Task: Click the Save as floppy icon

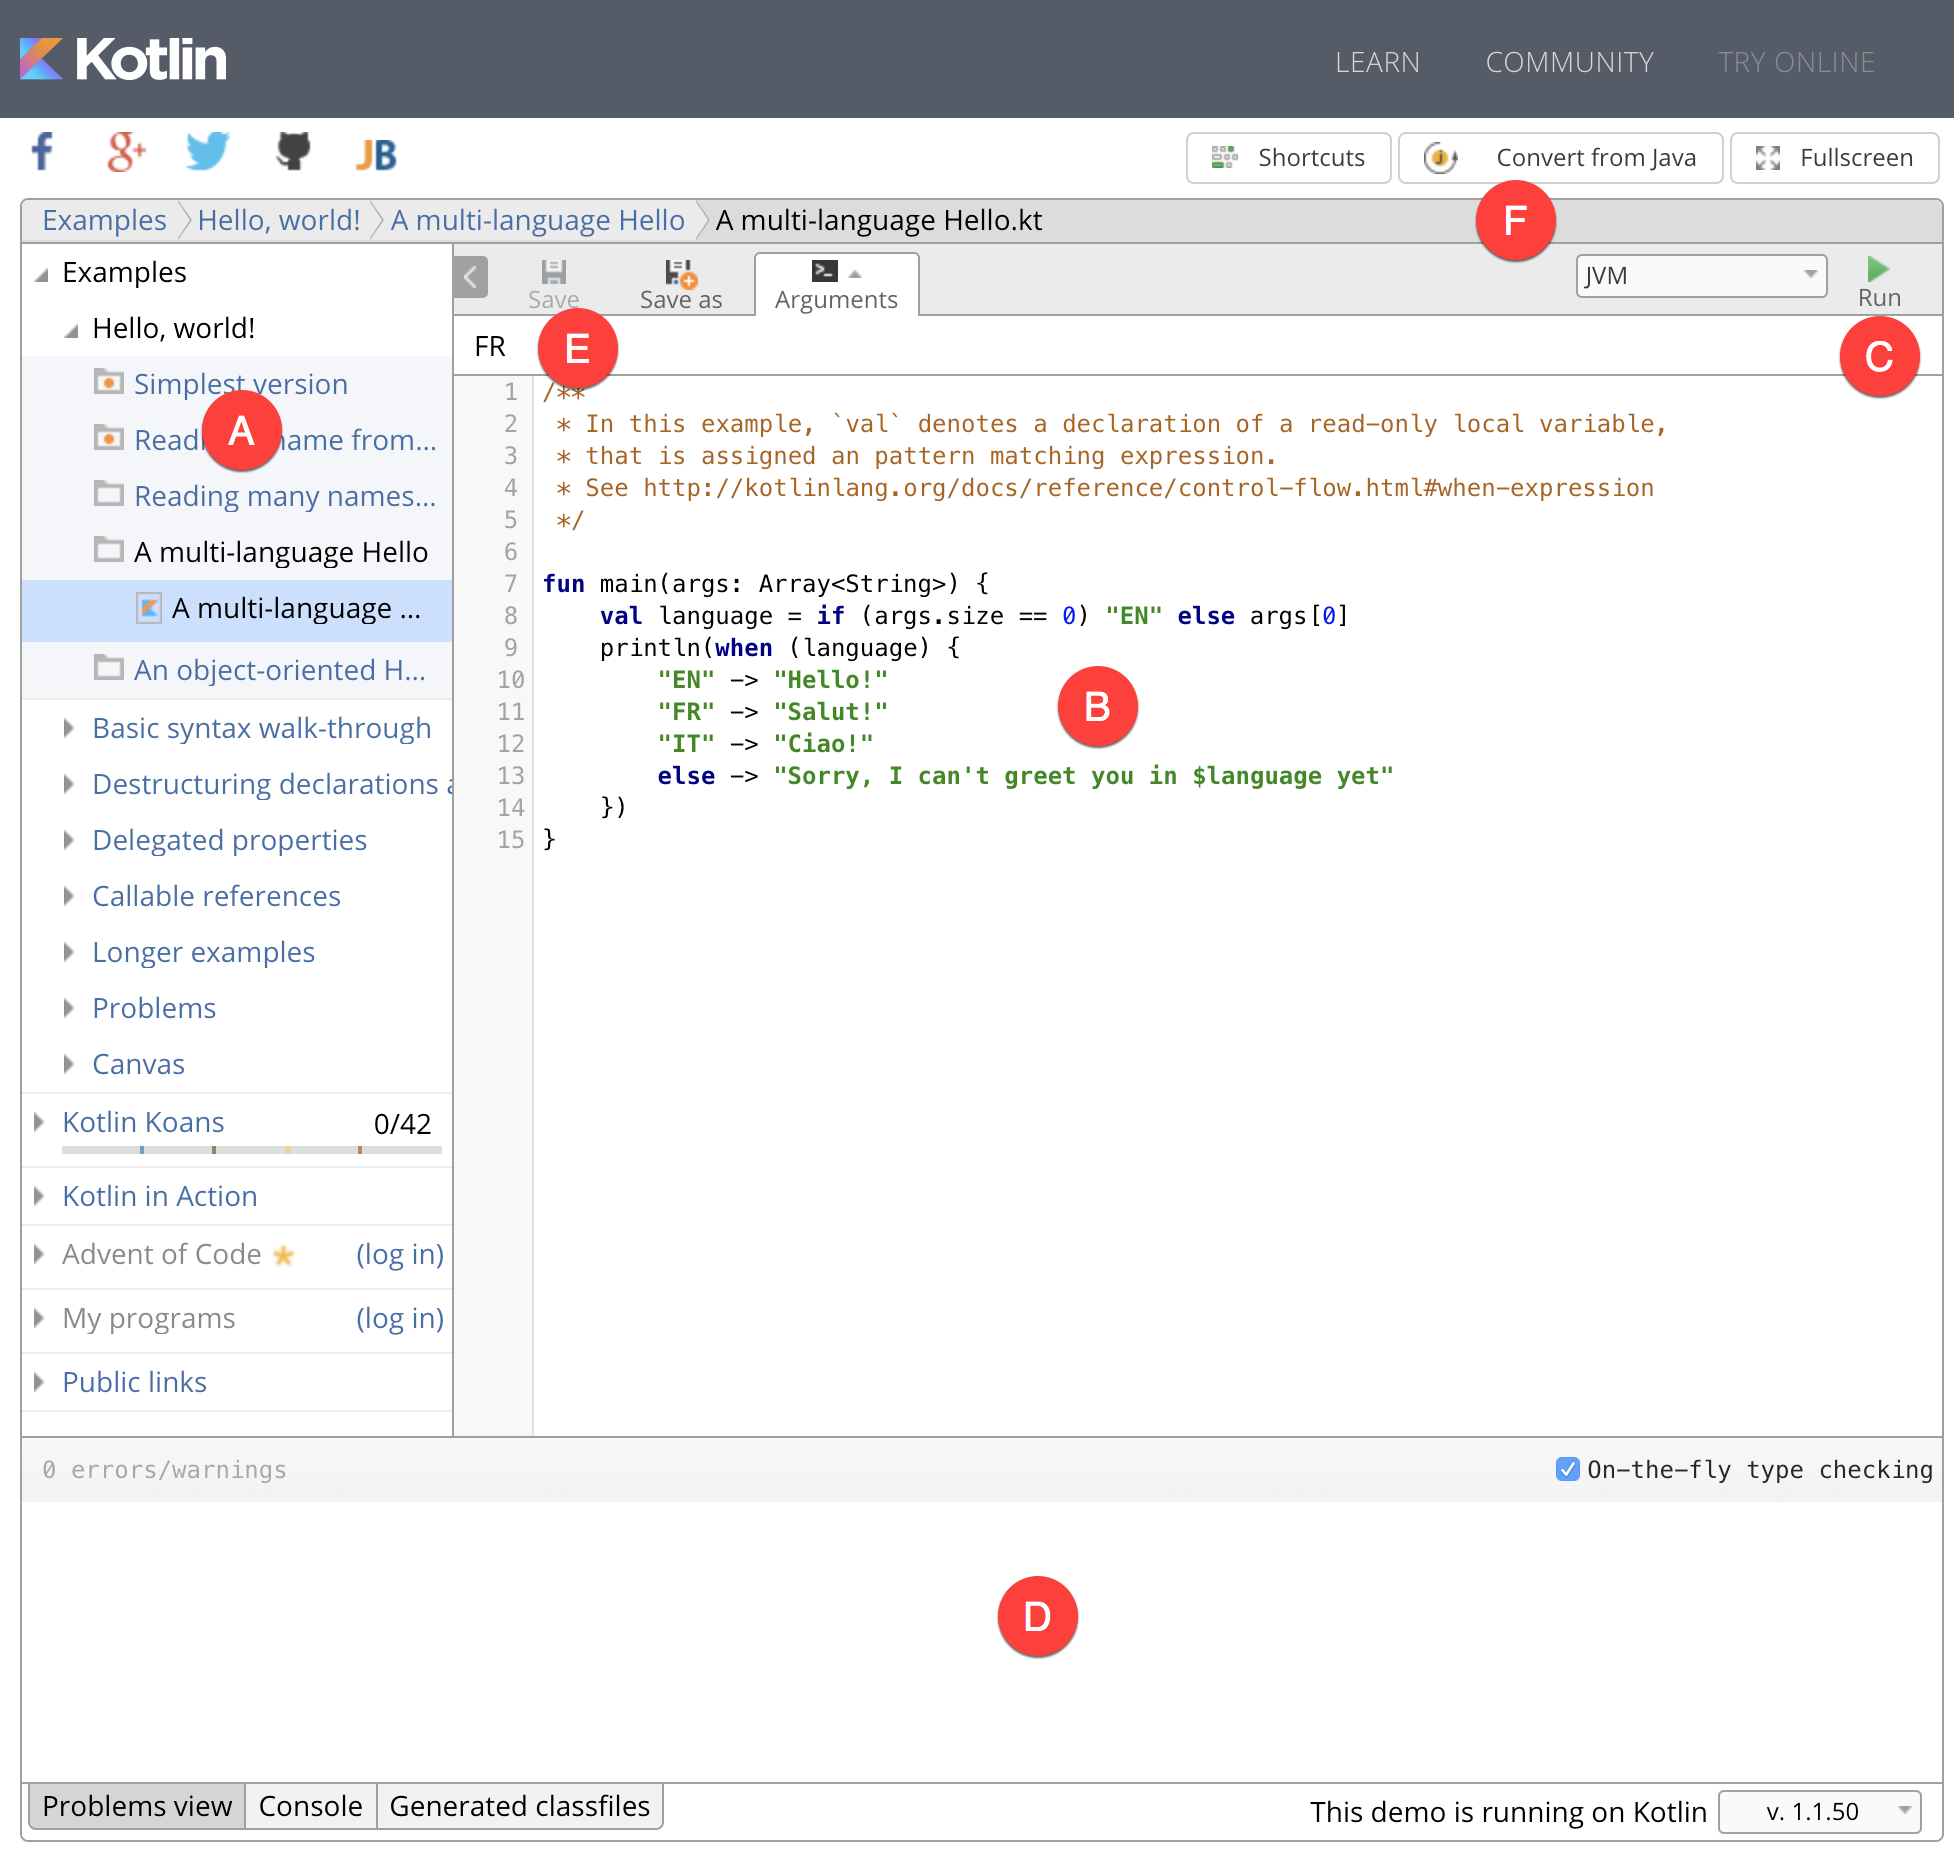Action: (680, 273)
